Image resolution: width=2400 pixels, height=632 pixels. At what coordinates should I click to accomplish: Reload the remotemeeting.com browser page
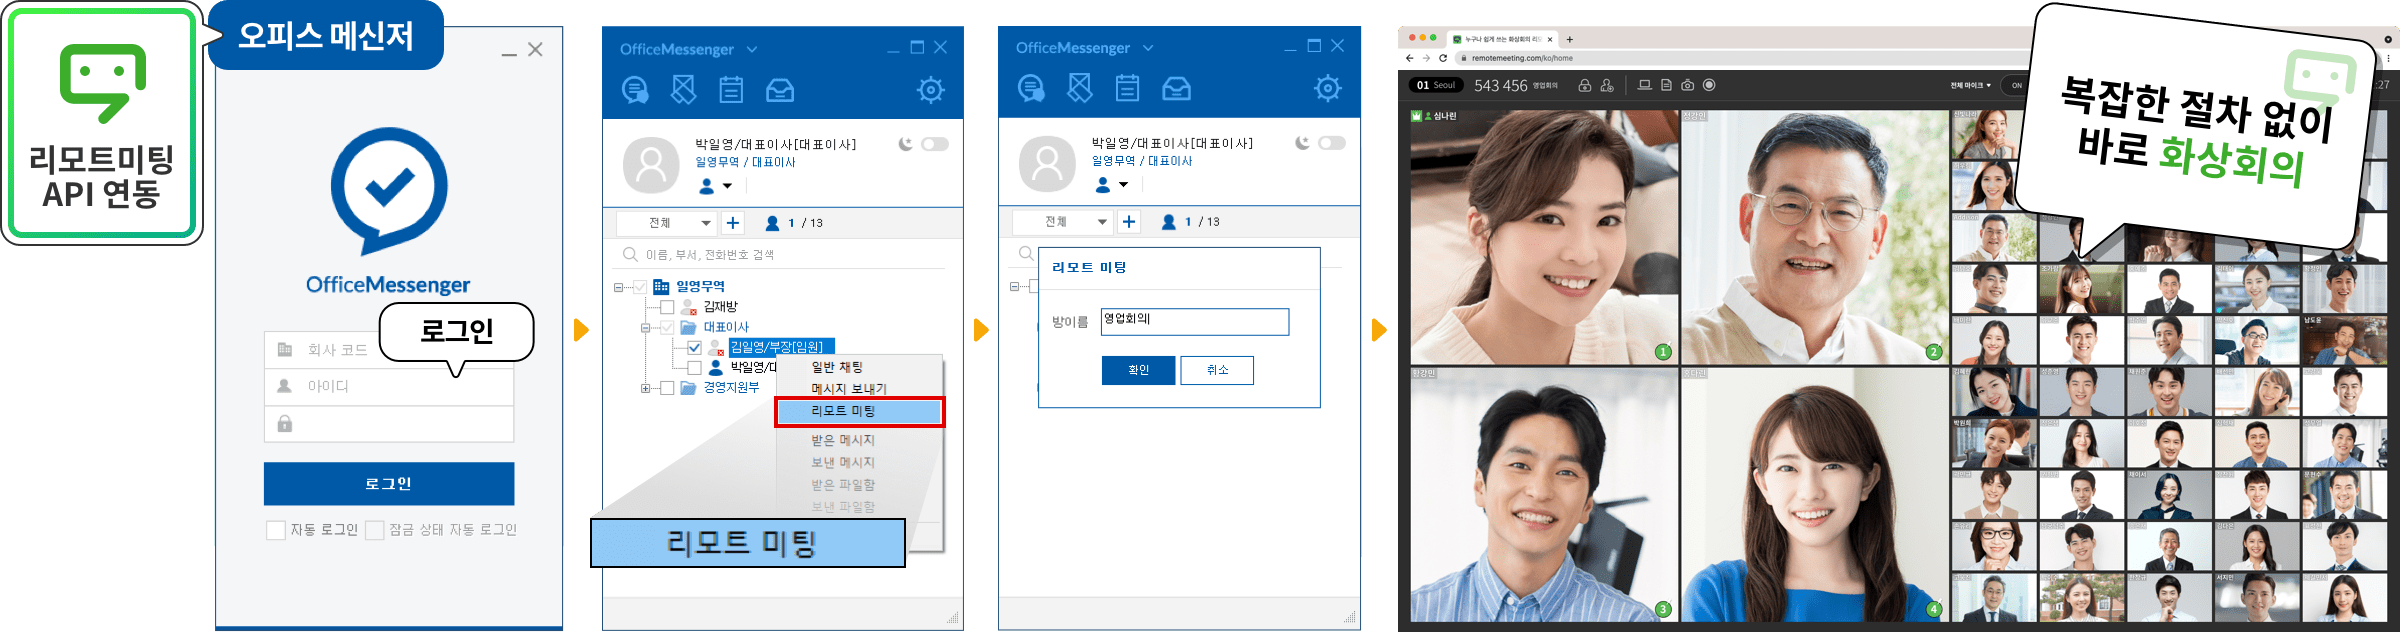click(1442, 58)
